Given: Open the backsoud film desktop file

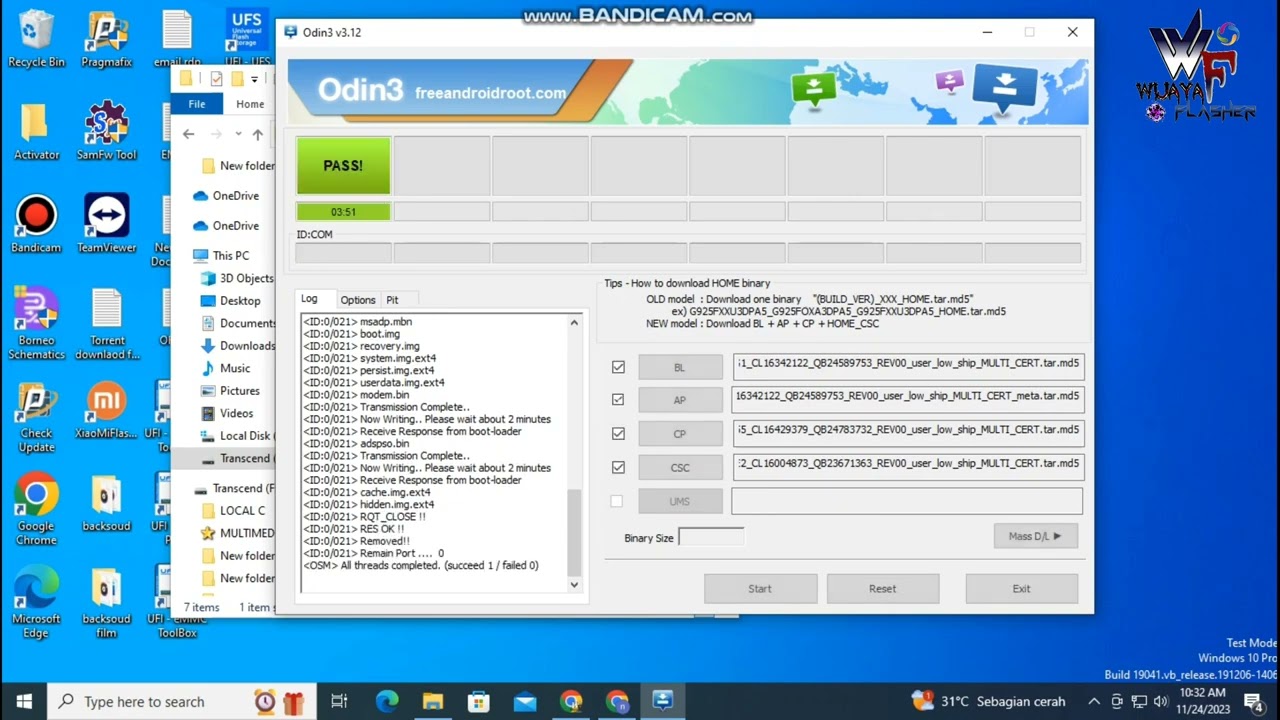Looking at the screenshot, I should click(x=106, y=602).
